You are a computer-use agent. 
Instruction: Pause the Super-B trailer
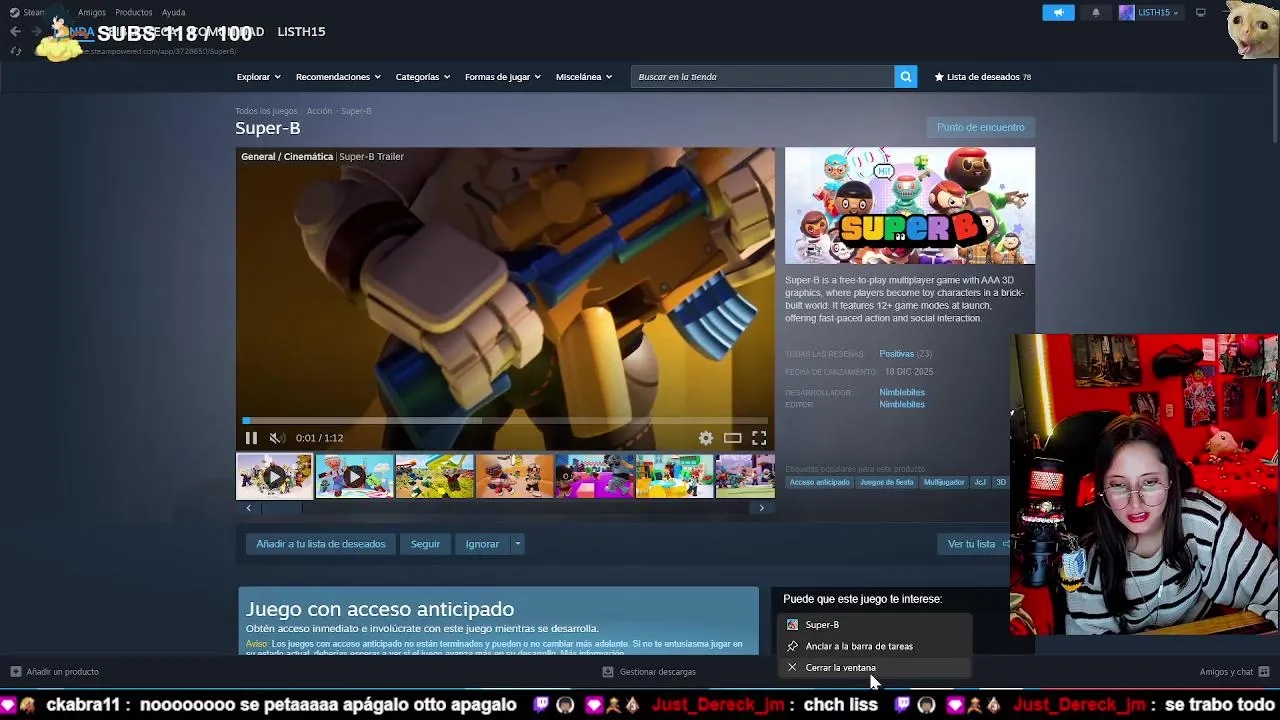251,438
